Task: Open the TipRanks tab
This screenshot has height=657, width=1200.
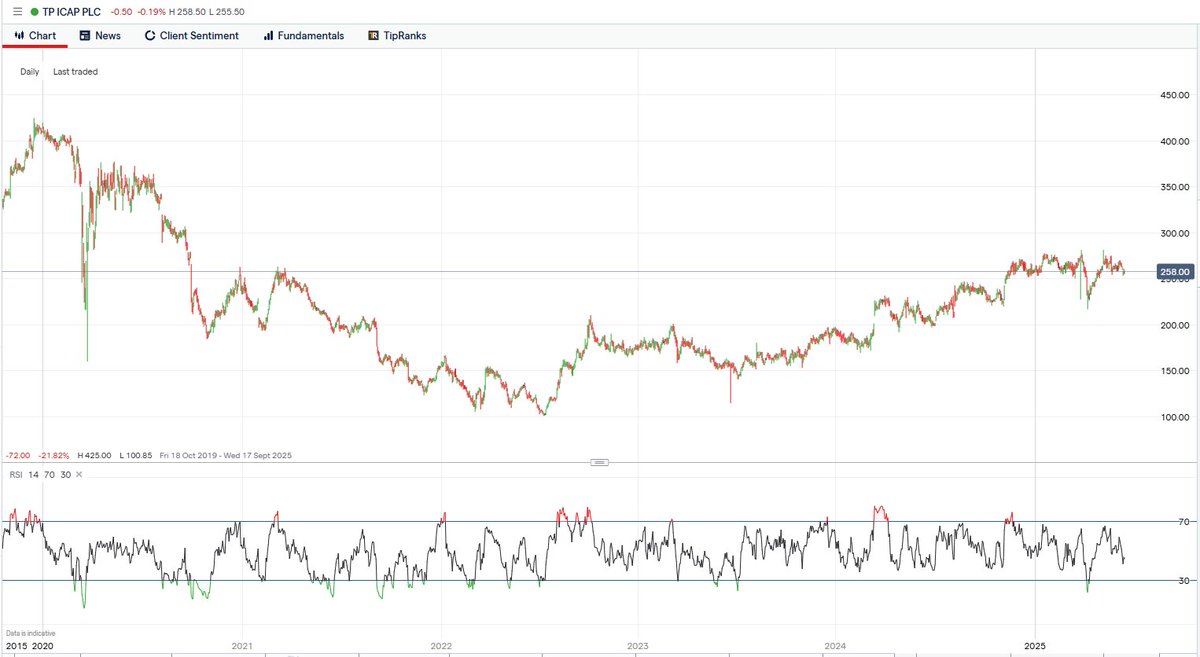Action: click(397, 35)
